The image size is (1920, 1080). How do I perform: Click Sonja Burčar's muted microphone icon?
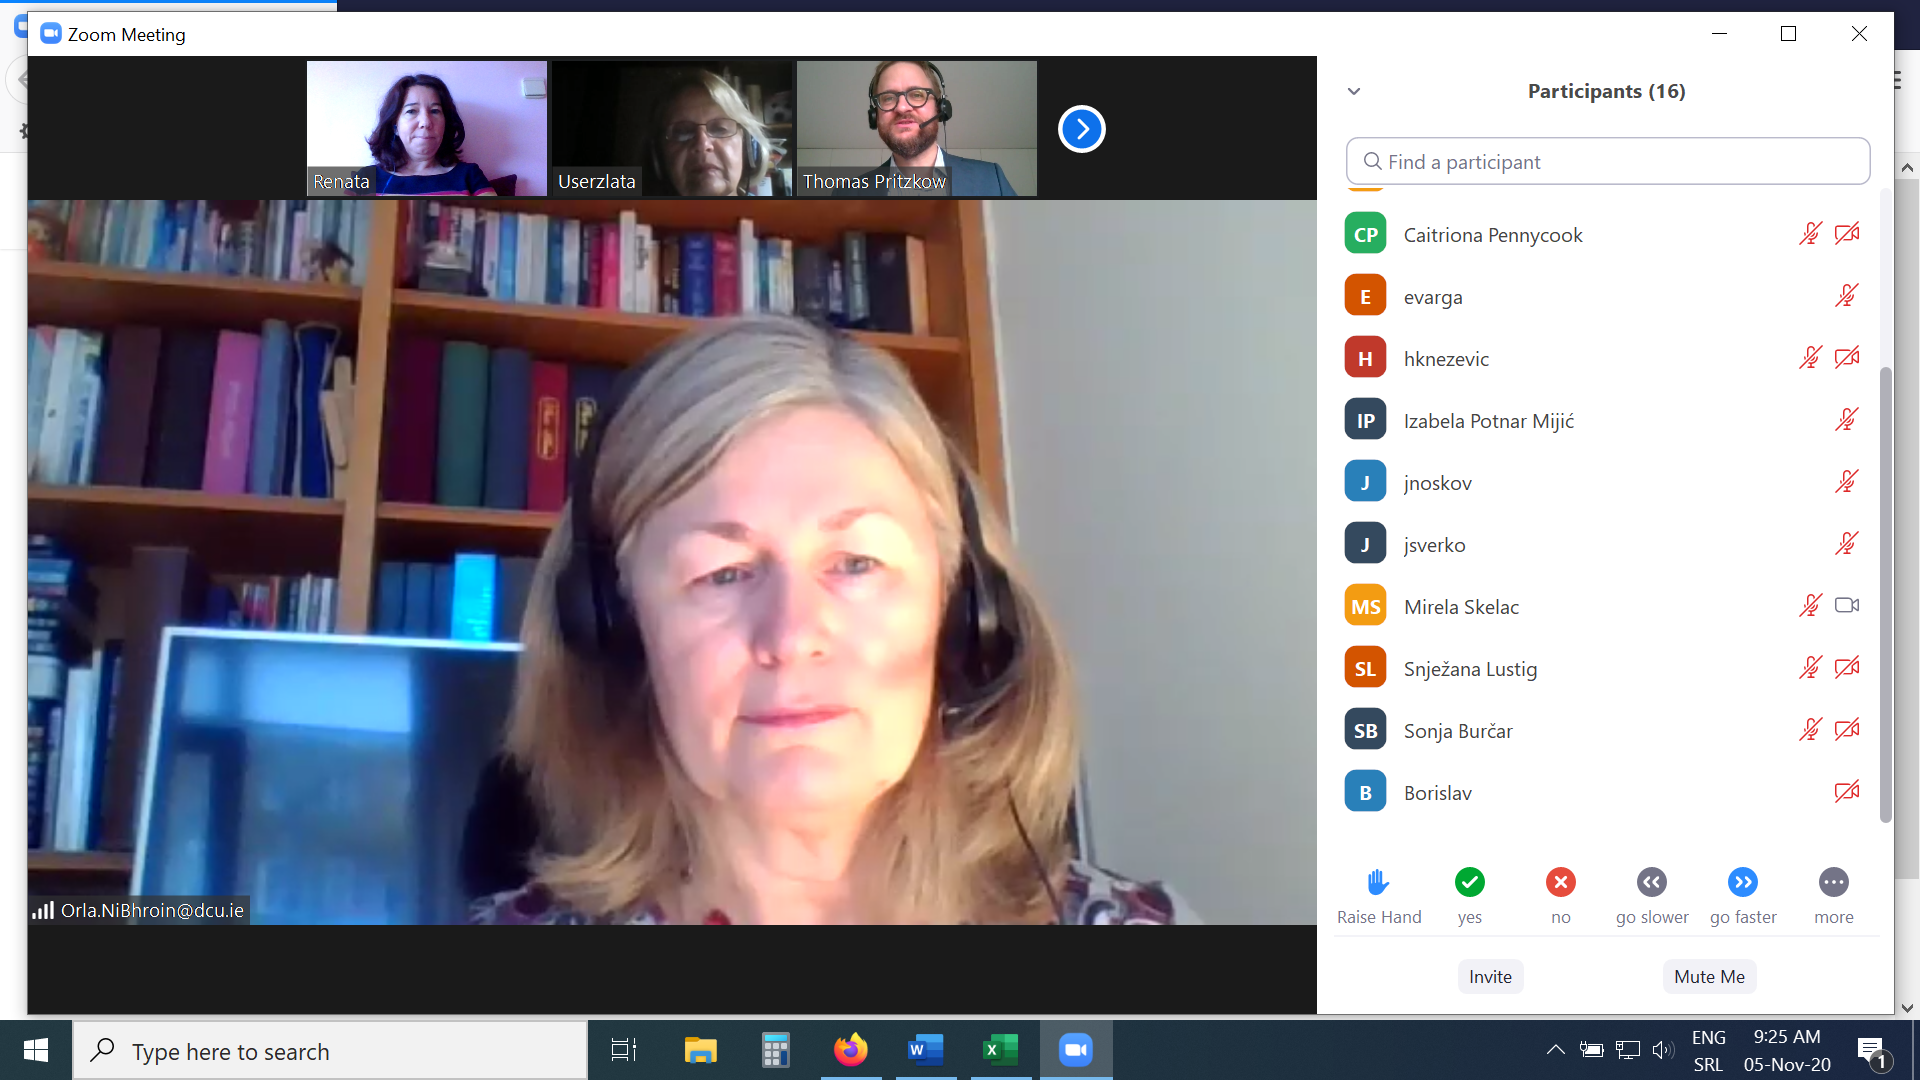[x=1810, y=730]
